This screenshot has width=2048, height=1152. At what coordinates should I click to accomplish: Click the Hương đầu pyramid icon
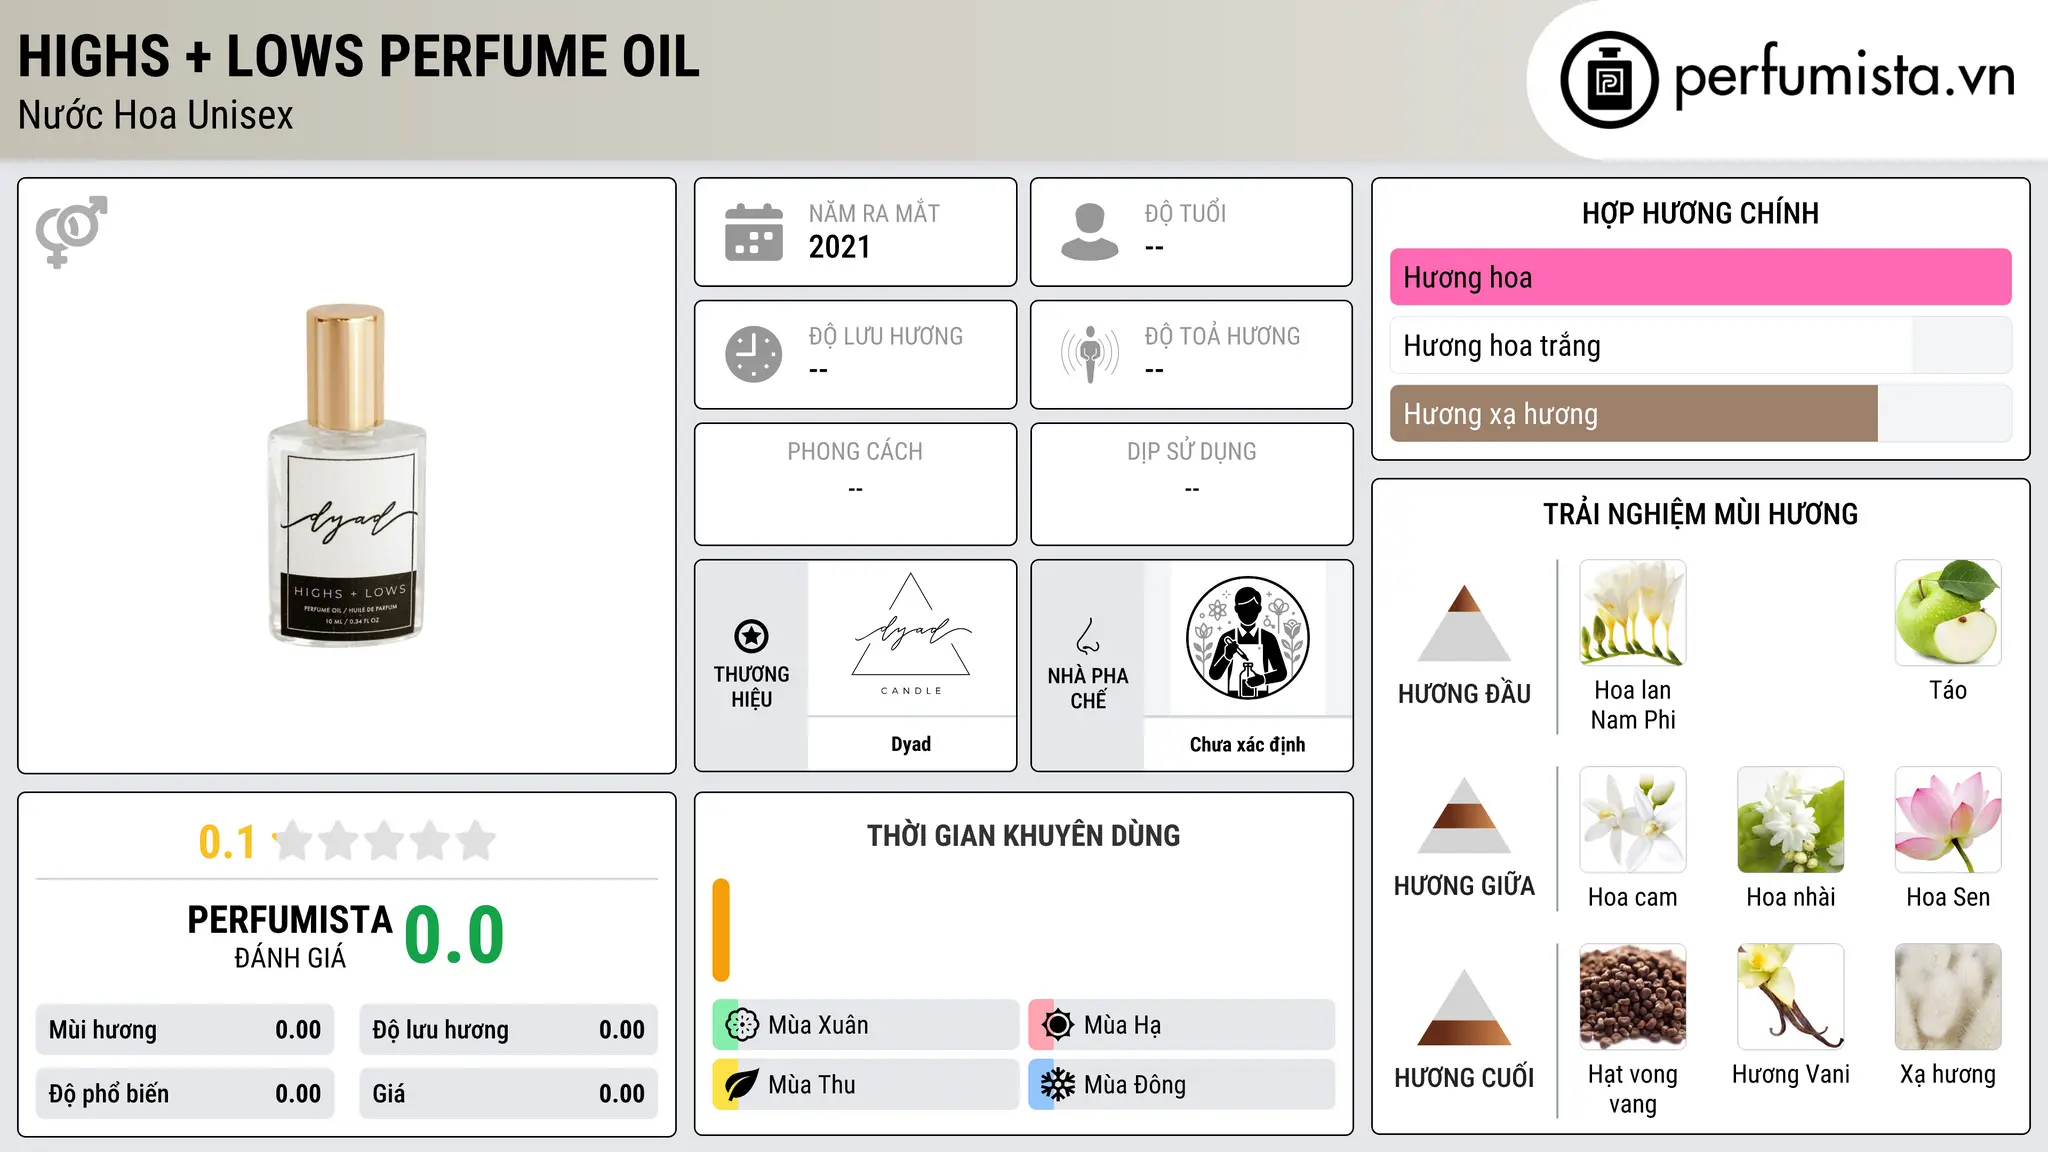pos(1464,623)
